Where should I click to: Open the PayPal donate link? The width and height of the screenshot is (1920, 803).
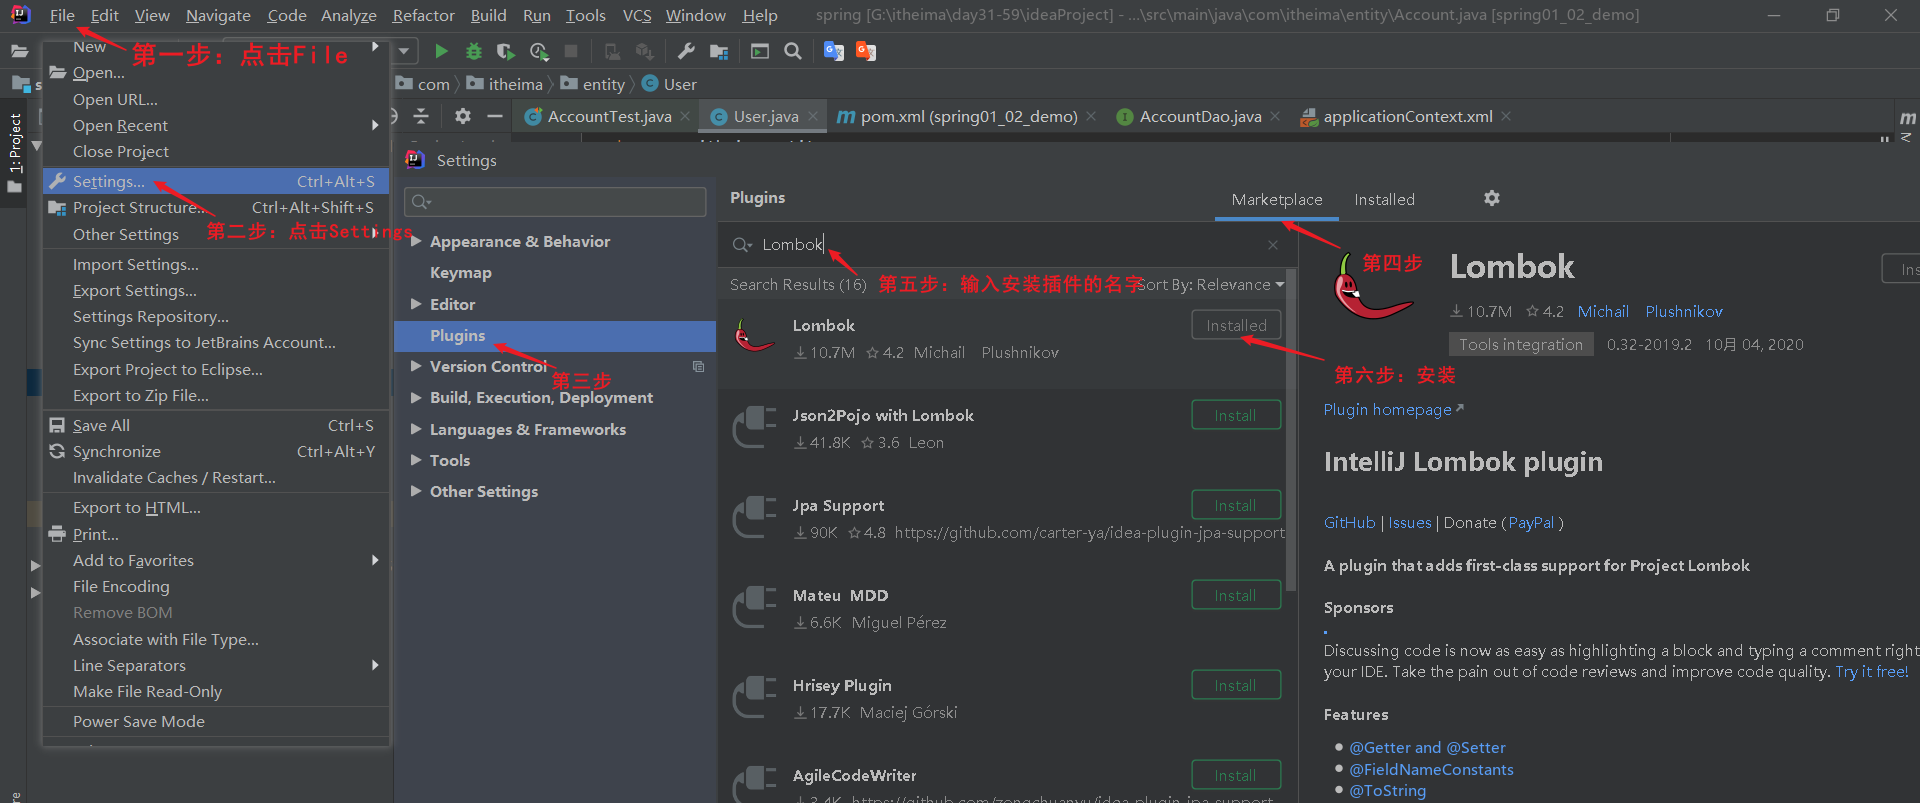click(x=1531, y=523)
